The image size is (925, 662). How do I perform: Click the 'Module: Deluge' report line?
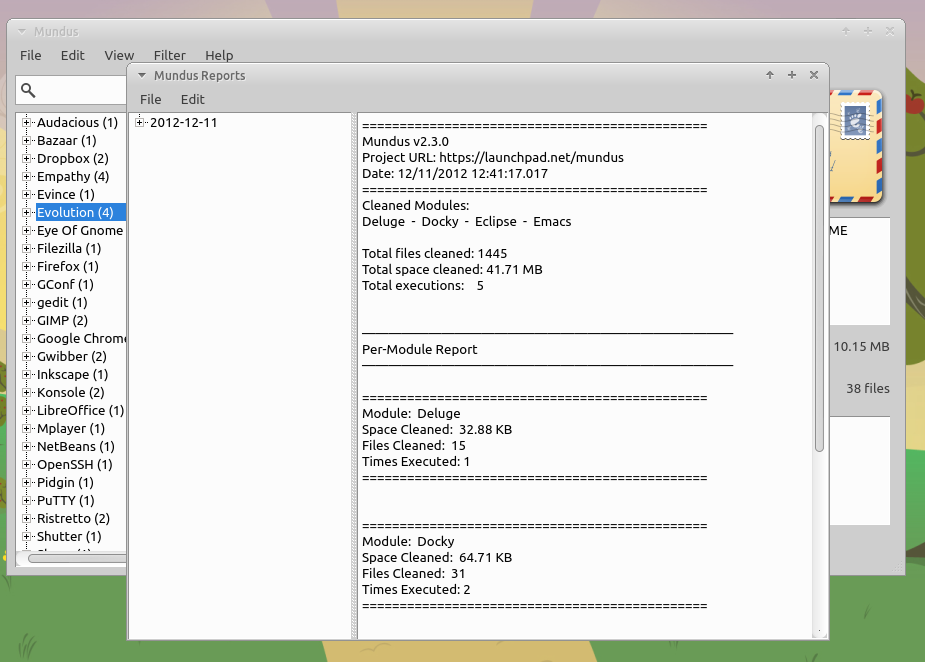click(x=411, y=414)
